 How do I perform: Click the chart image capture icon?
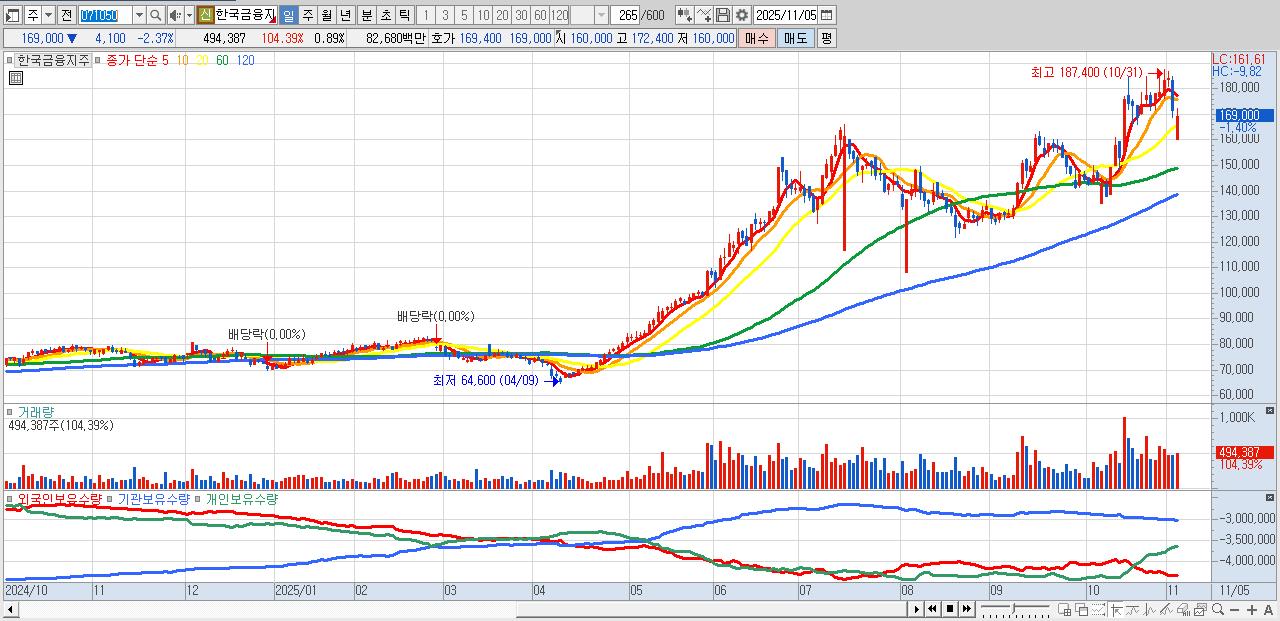pos(1201,610)
